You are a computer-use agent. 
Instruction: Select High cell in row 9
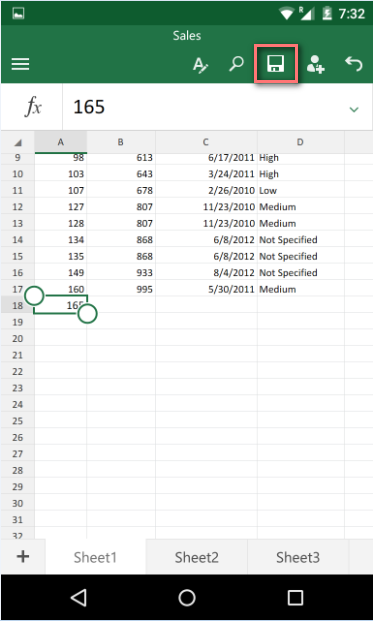click(300, 158)
